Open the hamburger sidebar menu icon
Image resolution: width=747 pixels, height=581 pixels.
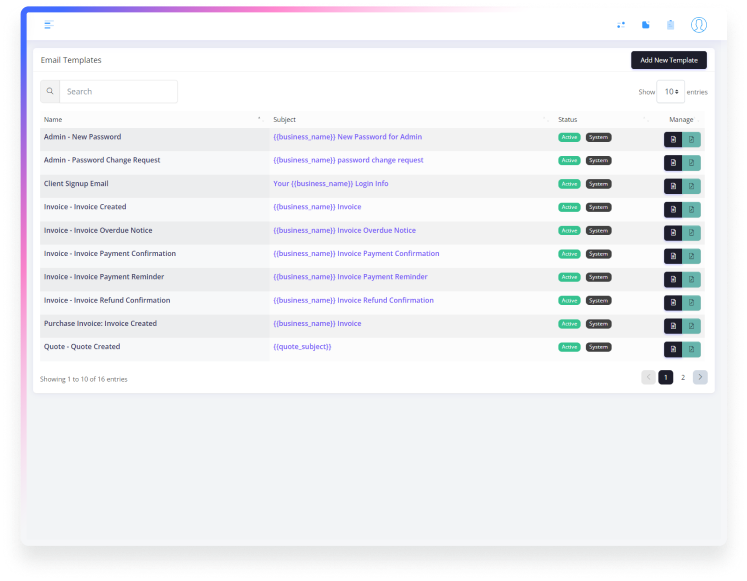pyautogui.click(x=48, y=24)
